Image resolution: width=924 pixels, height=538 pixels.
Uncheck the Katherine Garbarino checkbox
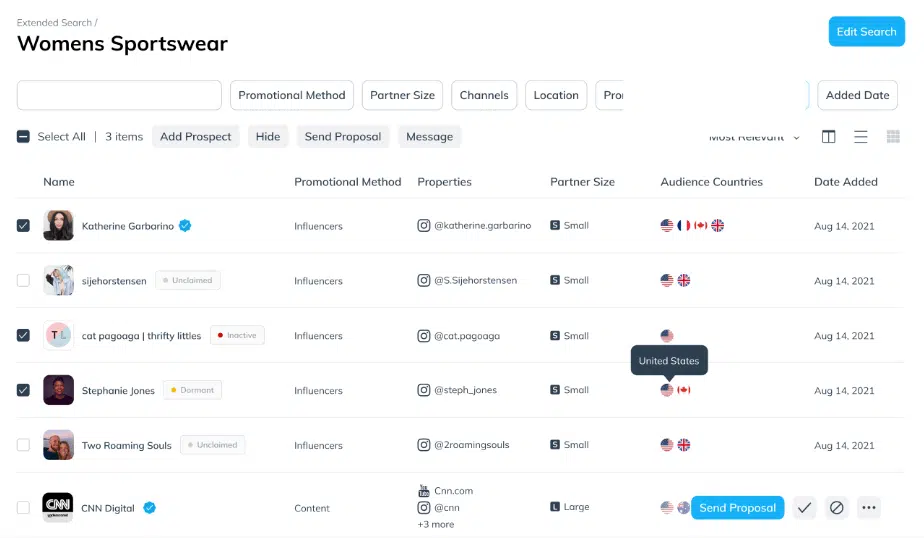click(23, 226)
